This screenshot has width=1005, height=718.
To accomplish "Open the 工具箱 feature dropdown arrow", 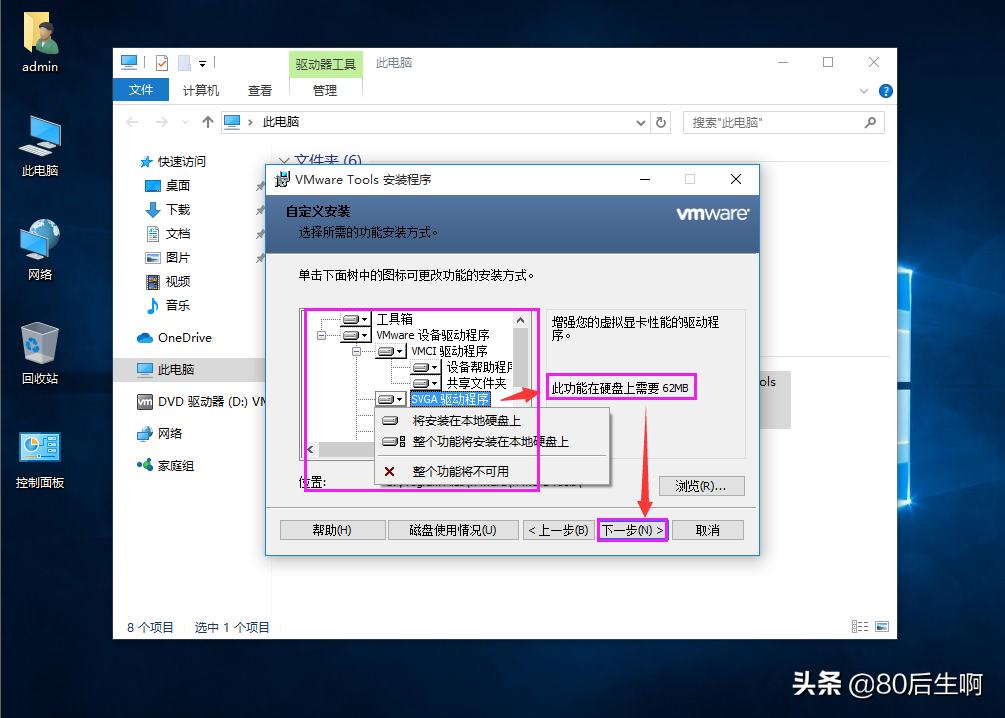I will click(363, 318).
